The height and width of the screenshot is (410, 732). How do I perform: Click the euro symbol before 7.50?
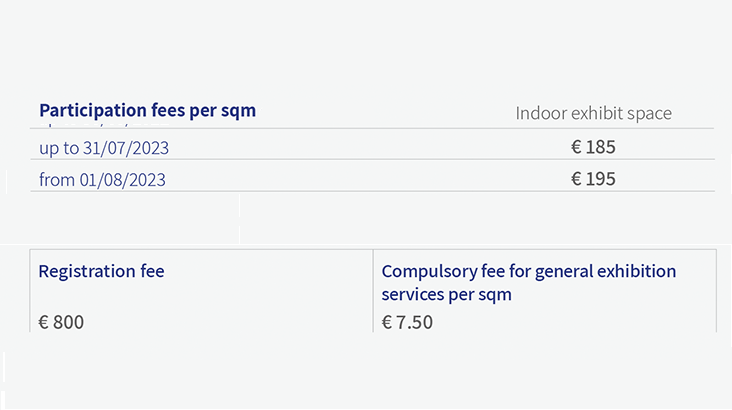point(387,322)
